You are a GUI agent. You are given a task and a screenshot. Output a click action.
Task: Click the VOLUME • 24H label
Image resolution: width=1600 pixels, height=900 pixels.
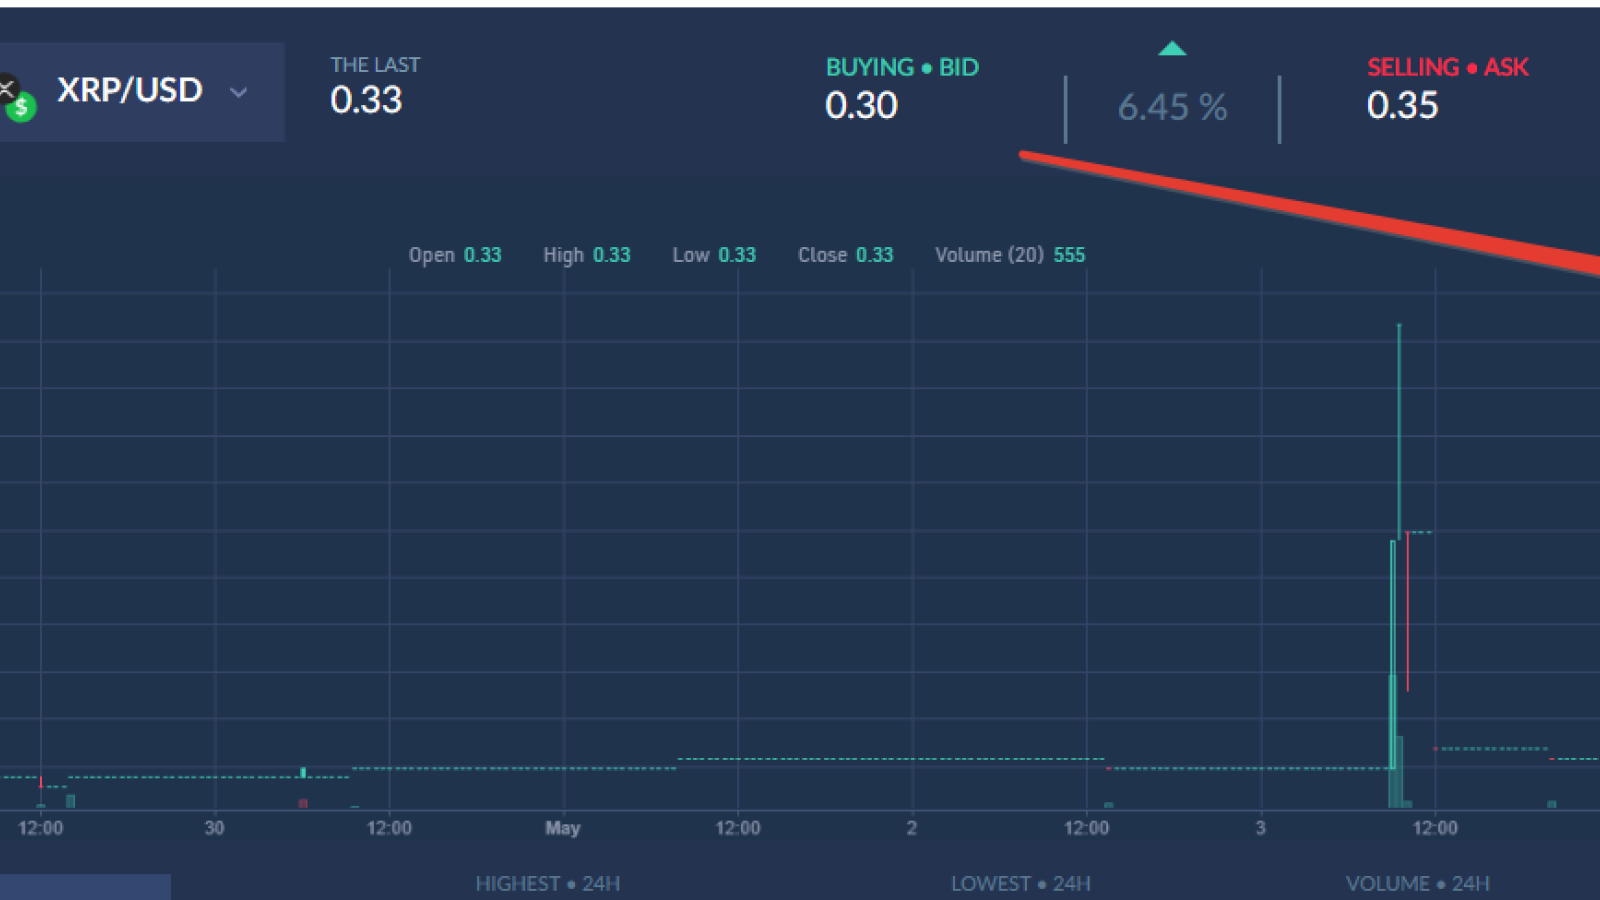tap(1418, 884)
